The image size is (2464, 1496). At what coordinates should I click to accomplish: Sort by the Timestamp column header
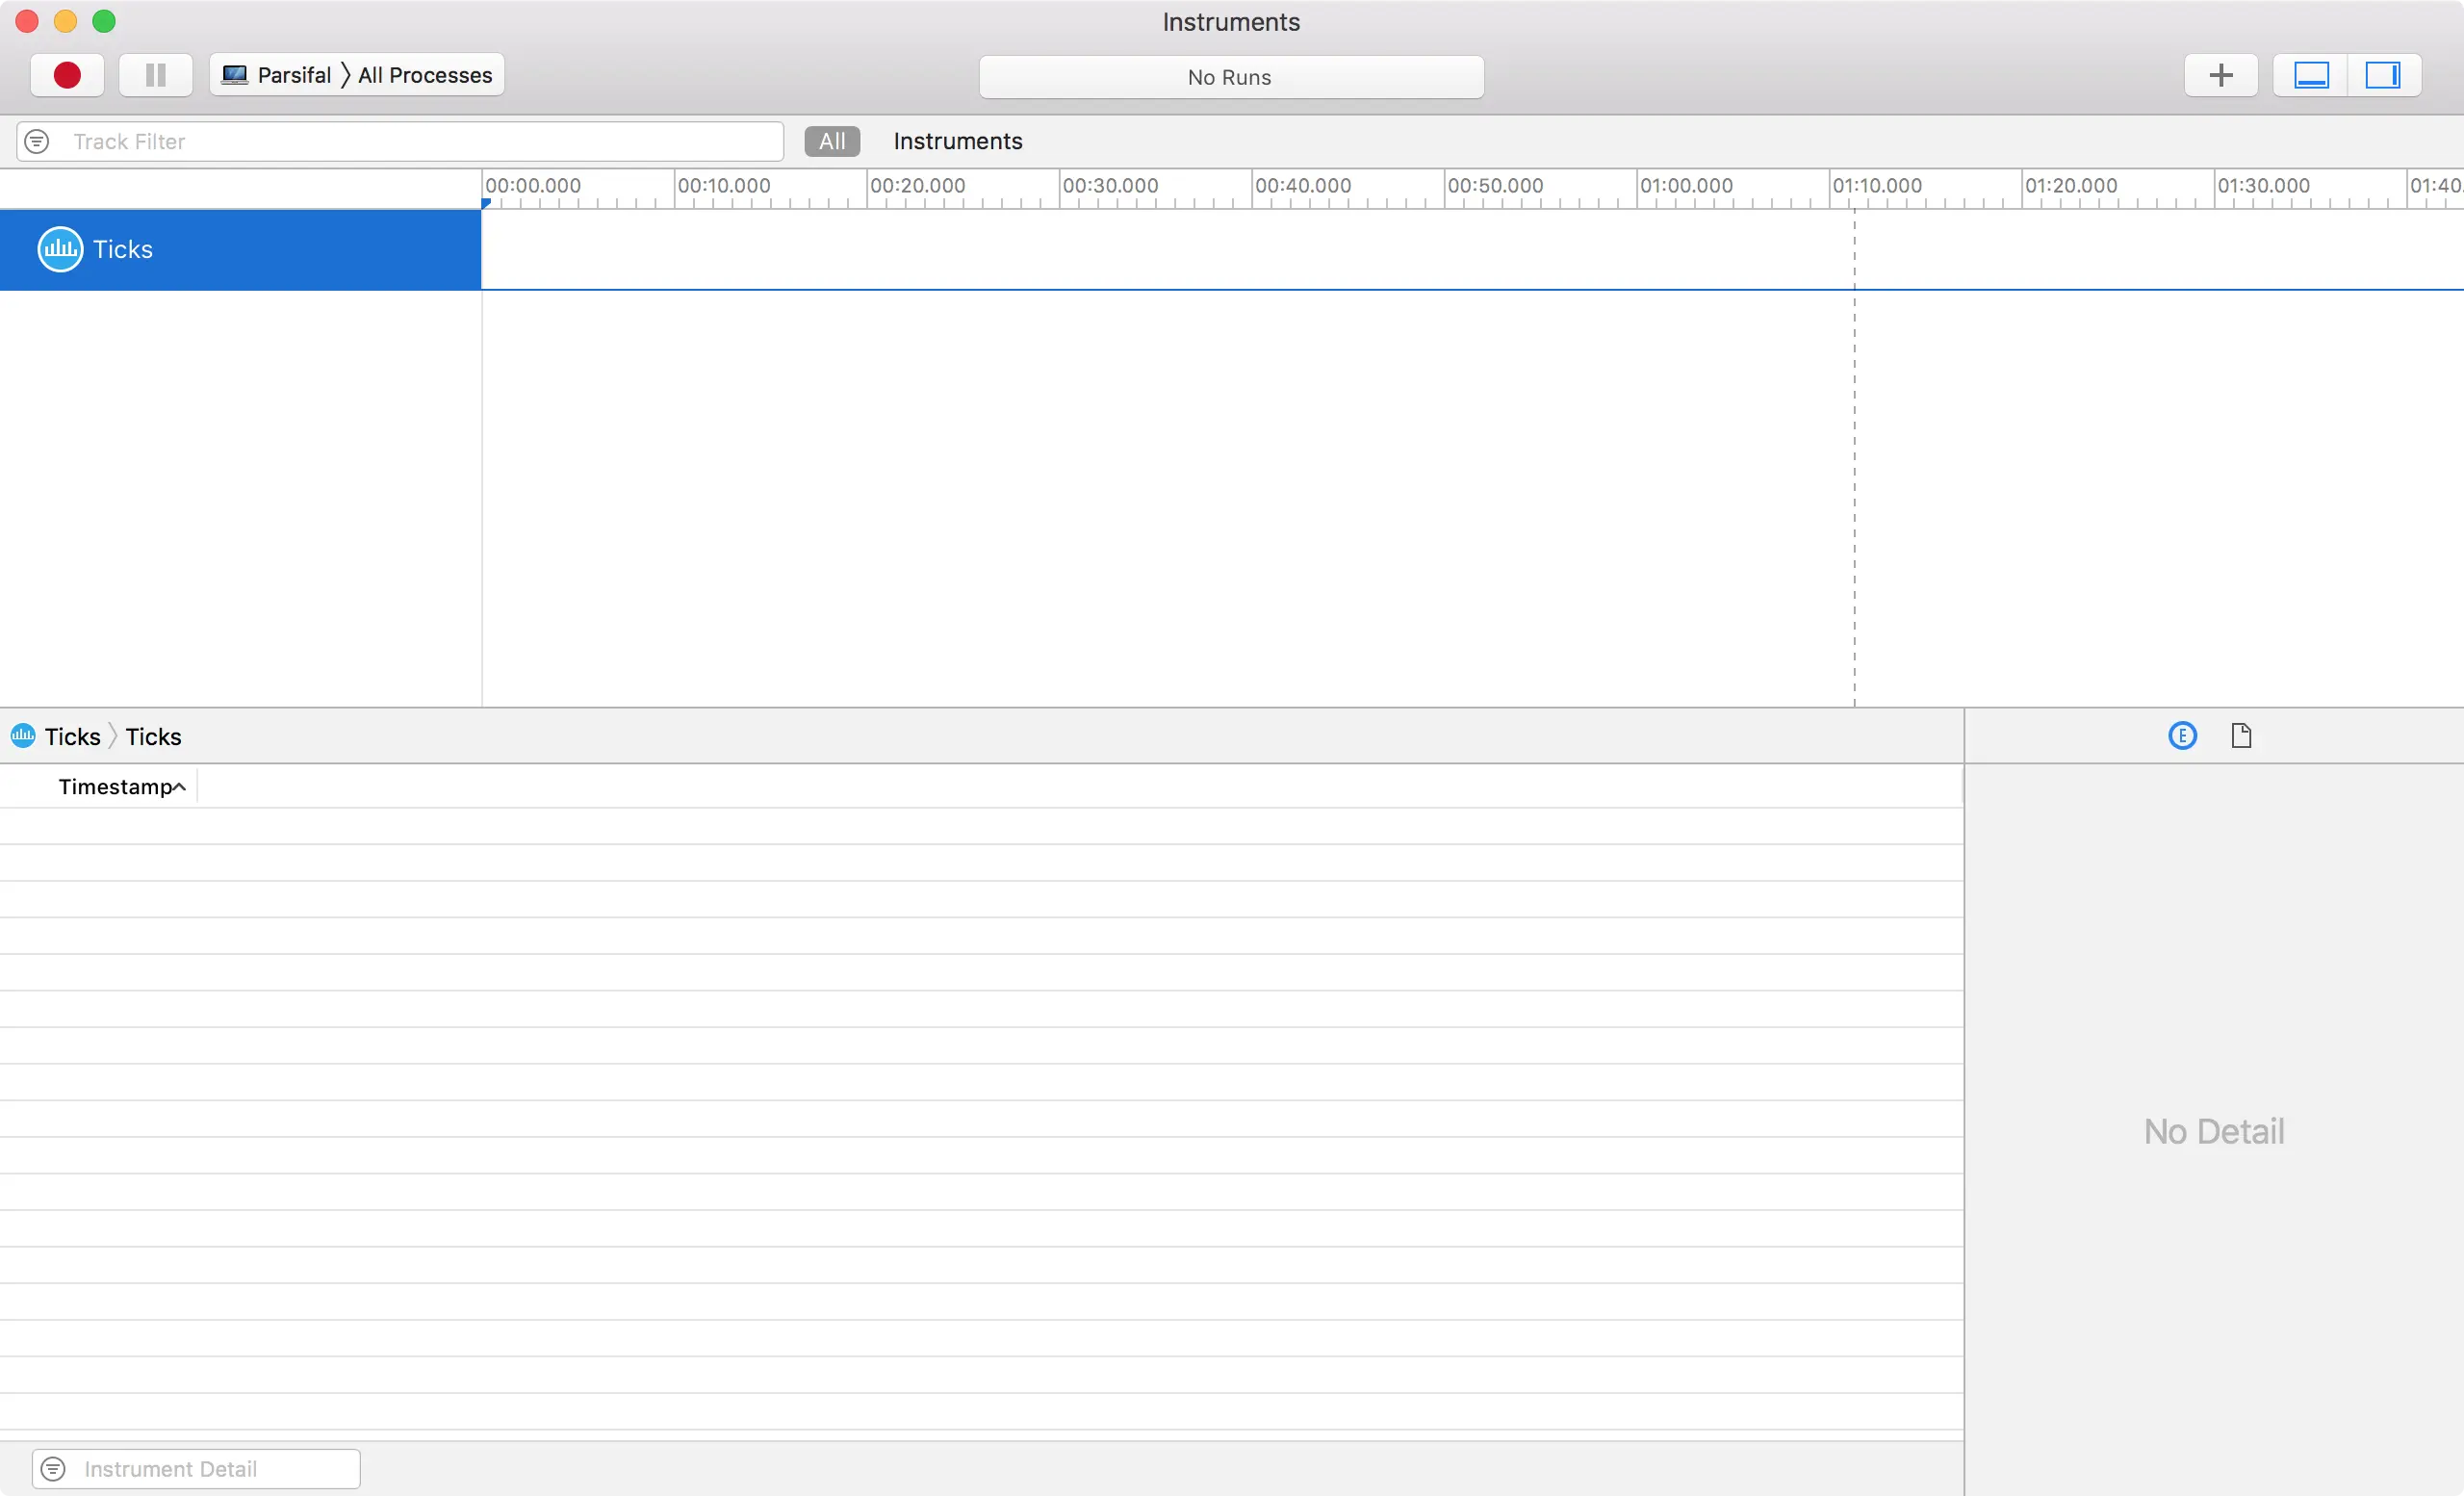(x=116, y=787)
